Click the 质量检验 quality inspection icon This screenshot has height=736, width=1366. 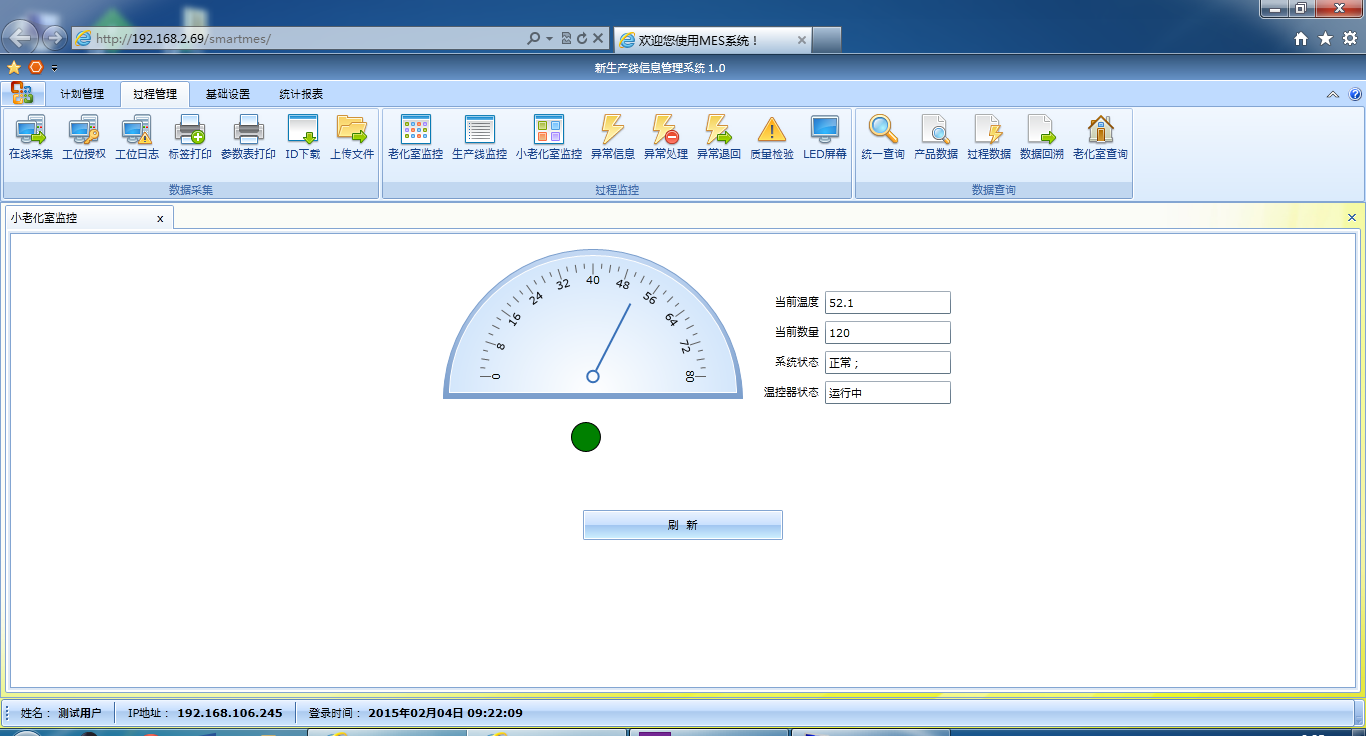point(771,138)
